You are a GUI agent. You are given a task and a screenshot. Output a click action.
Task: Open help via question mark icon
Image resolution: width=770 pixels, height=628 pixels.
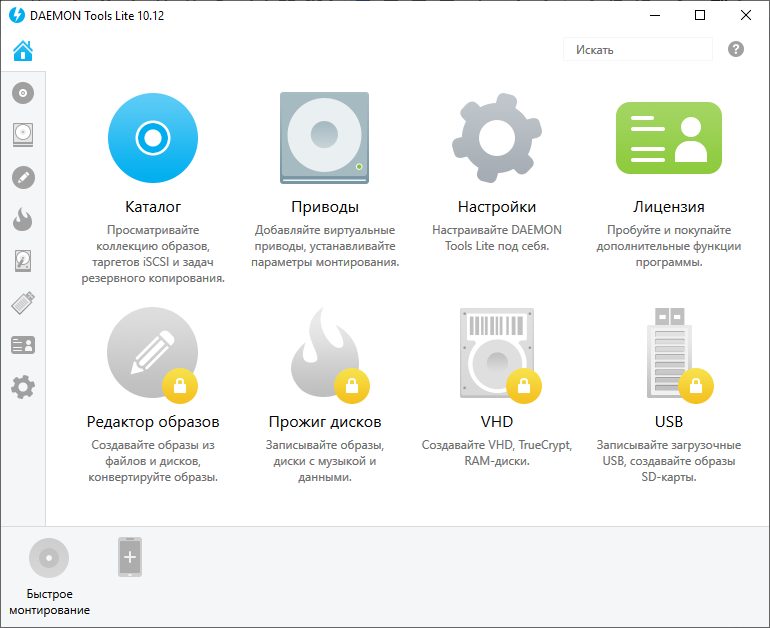click(736, 49)
